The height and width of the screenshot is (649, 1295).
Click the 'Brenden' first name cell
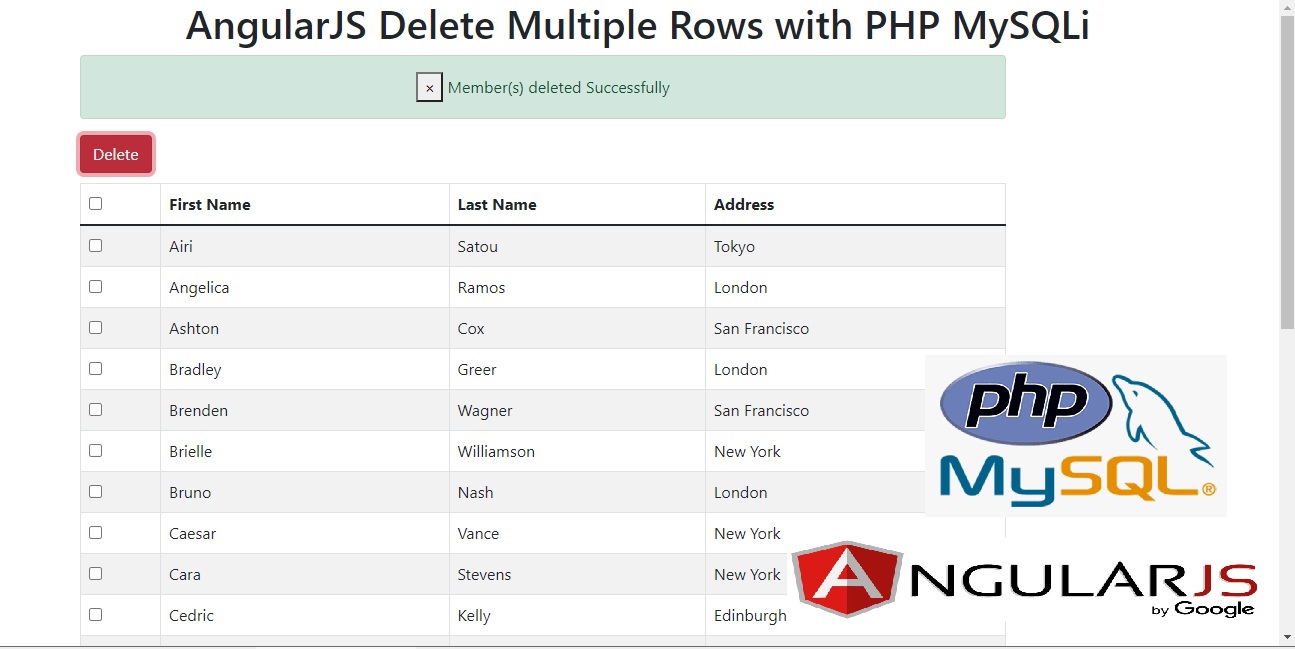point(305,410)
